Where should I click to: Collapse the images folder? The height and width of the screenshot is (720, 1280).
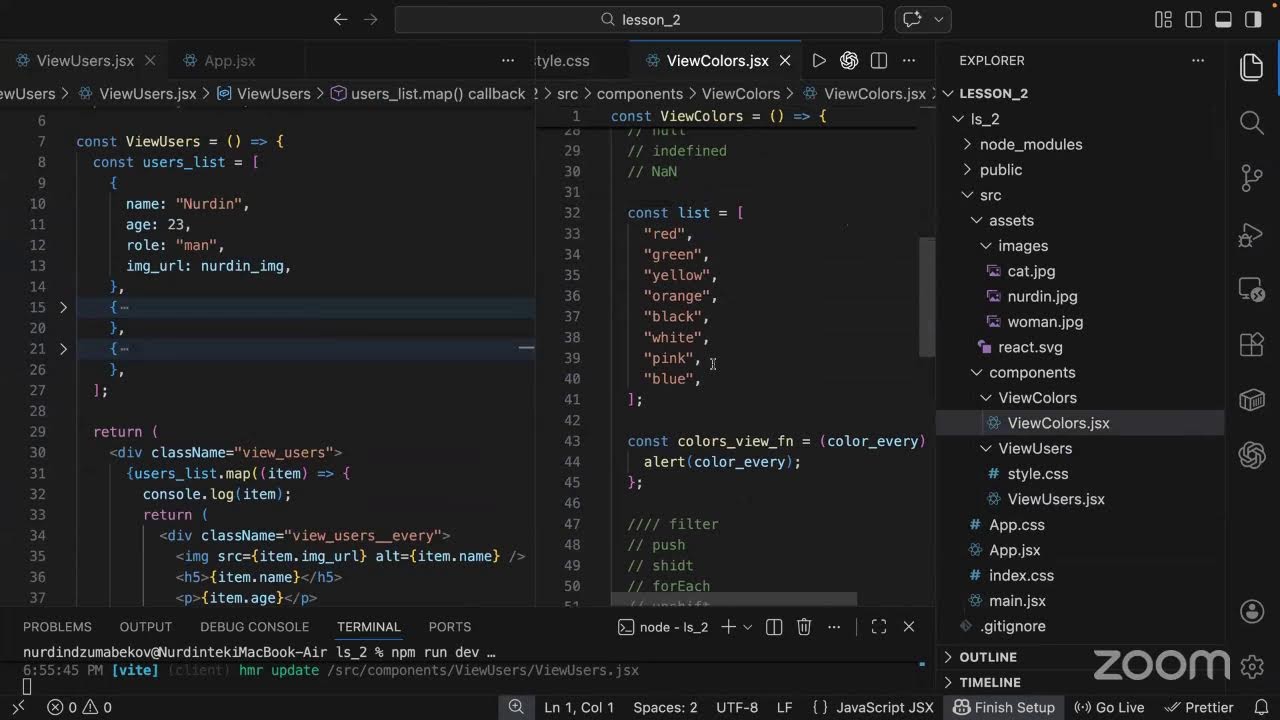point(1023,246)
